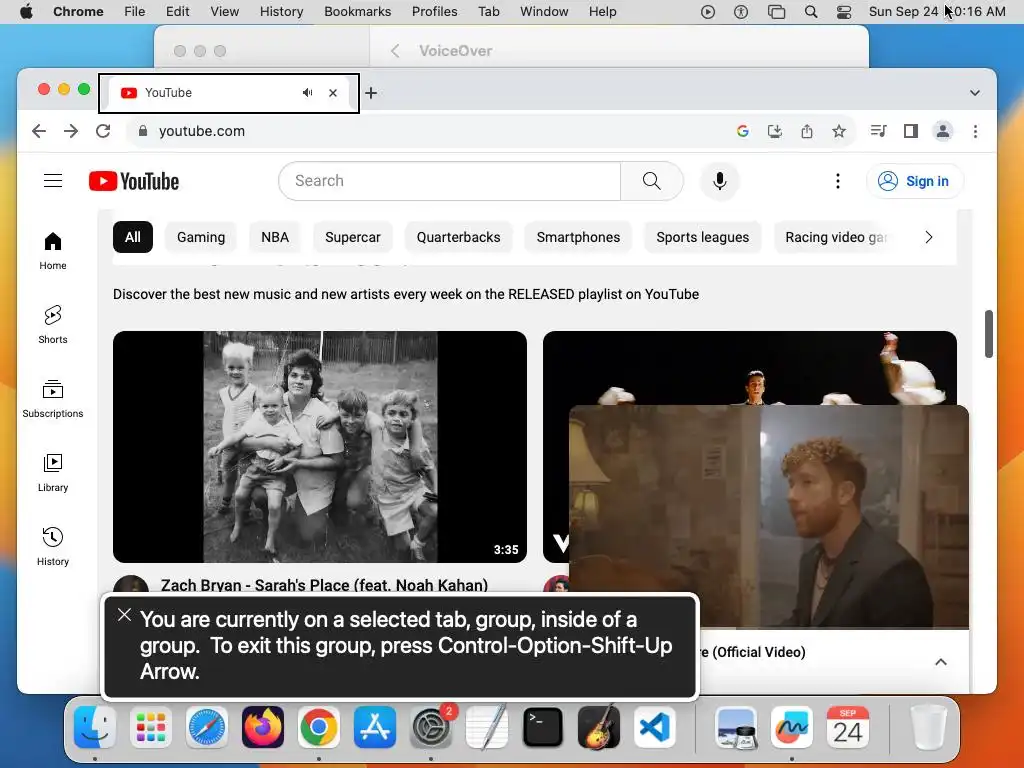Open Shorts in sidebar
The width and height of the screenshot is (1024, 768).
coord(53,325)
